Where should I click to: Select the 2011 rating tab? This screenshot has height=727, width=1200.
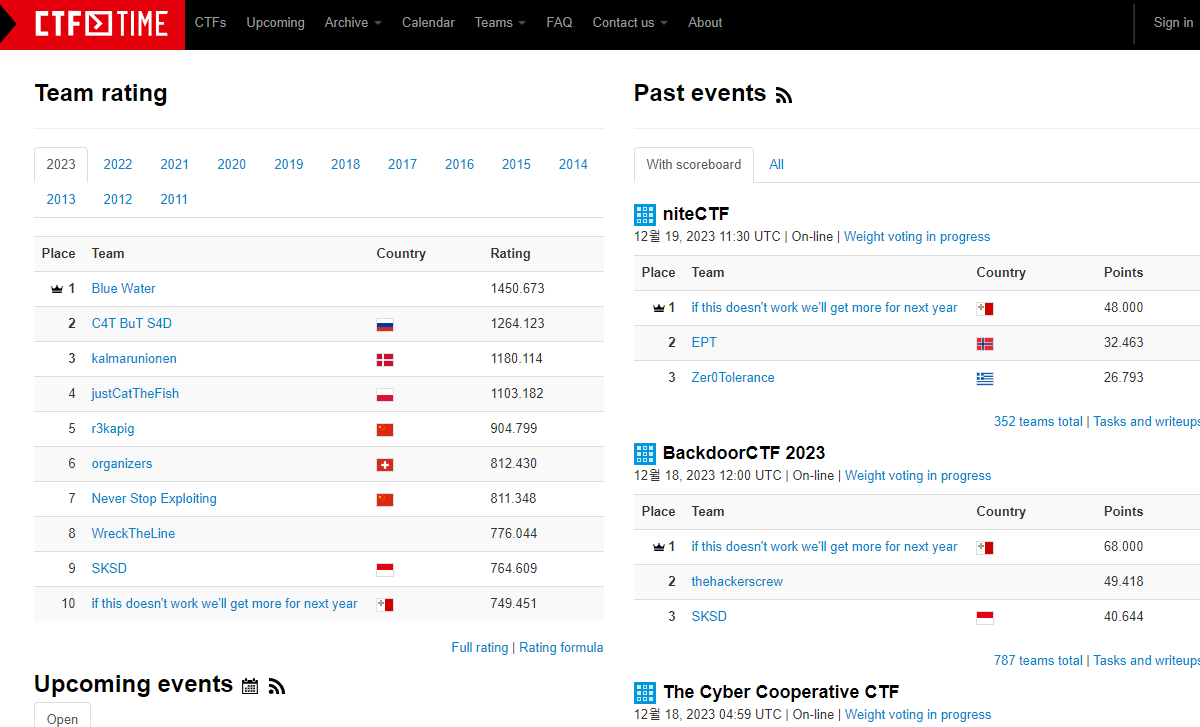coord(175,199)
